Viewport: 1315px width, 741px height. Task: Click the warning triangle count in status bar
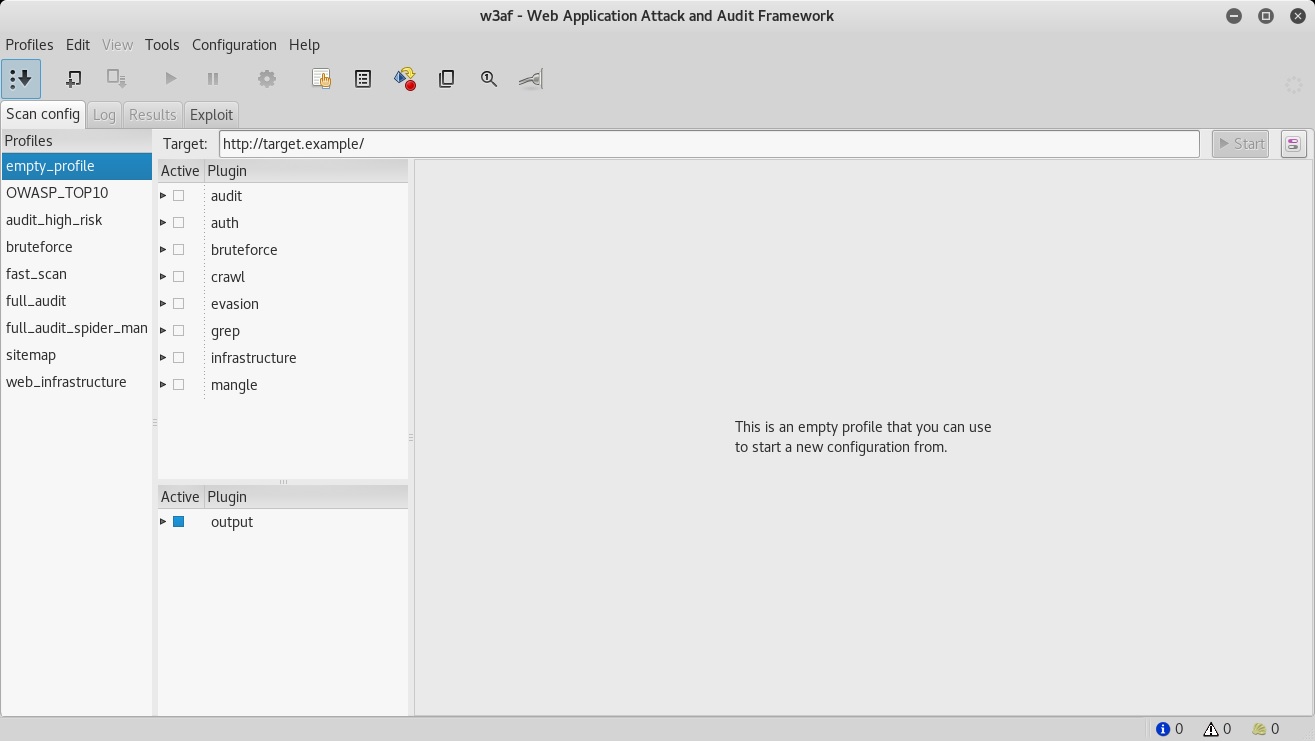pos(1211,729)
